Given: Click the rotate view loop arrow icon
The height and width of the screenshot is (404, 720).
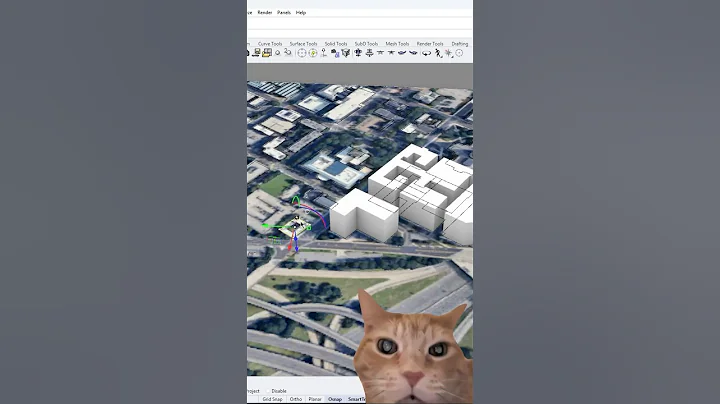Looking at the screenshot, I should point(426,53).
